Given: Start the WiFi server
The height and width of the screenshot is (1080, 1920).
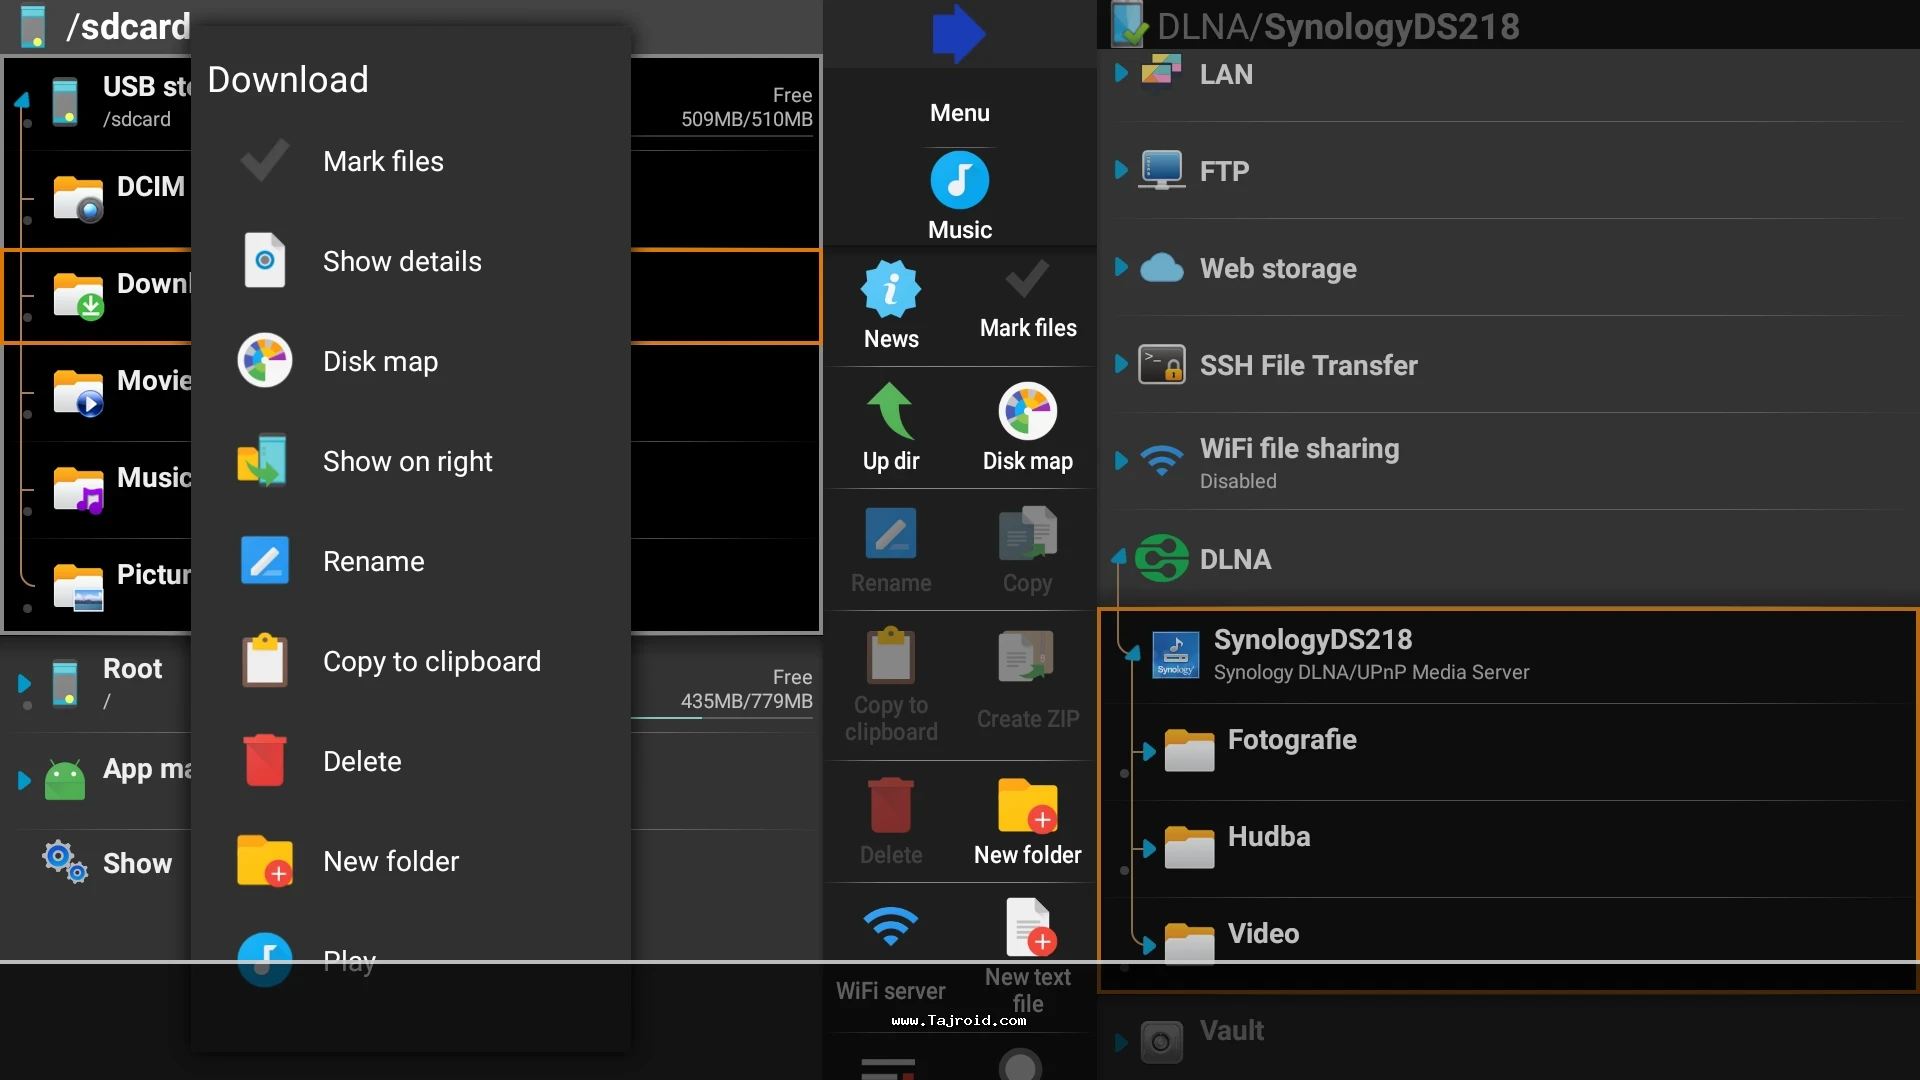Looking at the screenshot, I should [890, 928].
